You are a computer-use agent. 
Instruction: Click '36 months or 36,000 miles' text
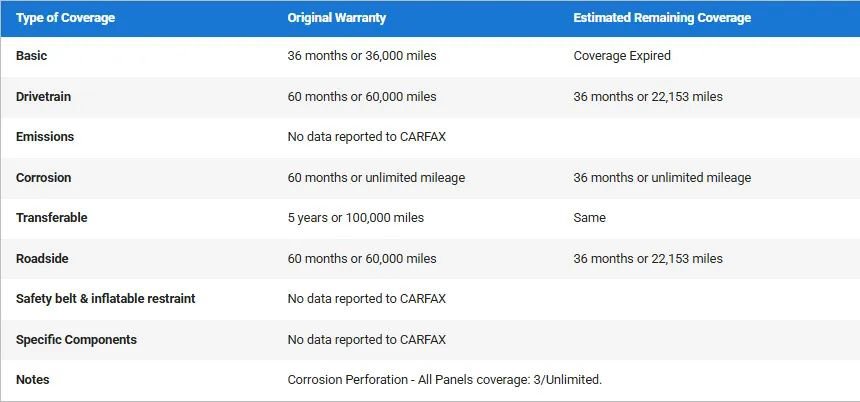[362, 56]
